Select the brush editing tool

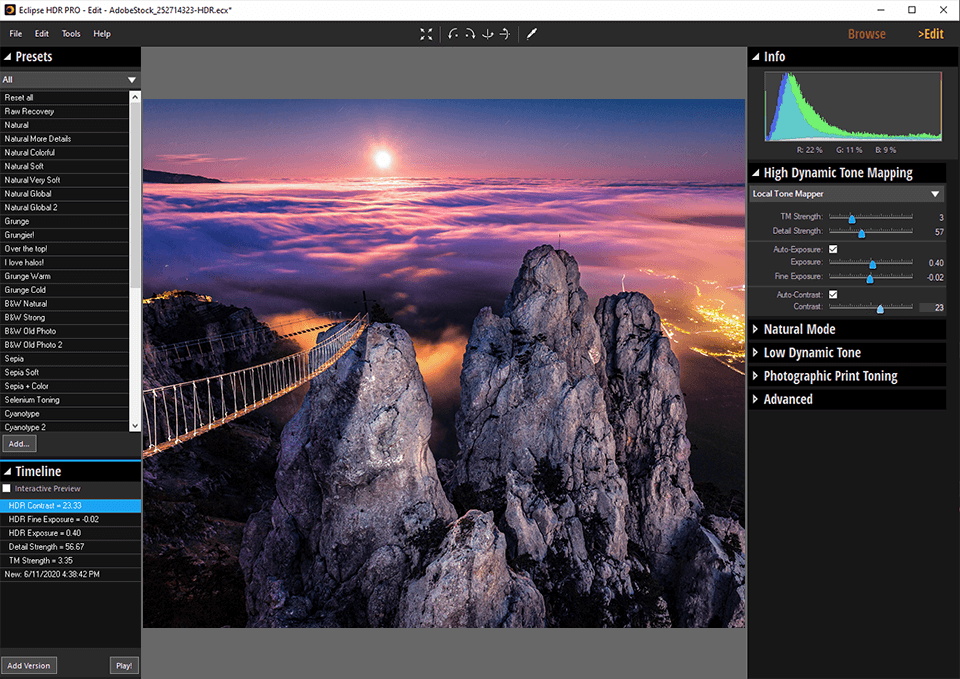(x=531, y=33)
